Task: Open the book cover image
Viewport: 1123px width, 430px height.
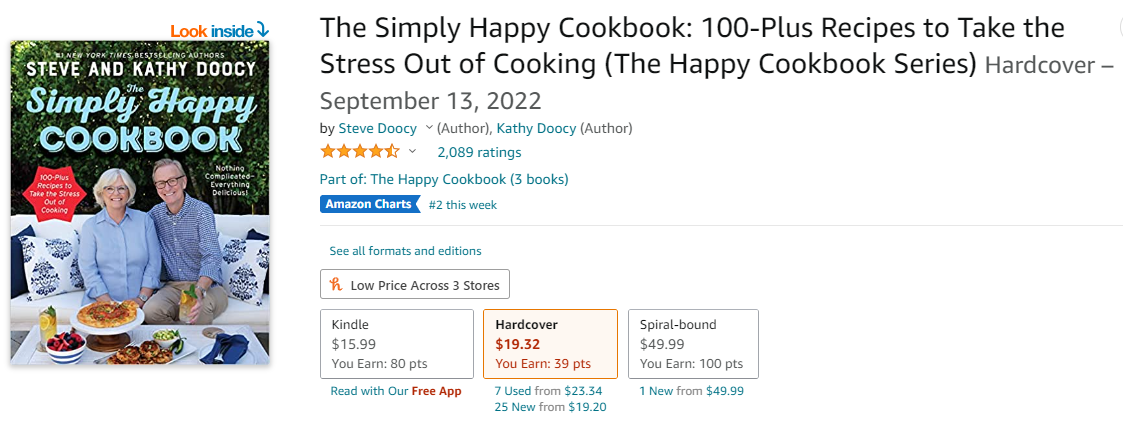Action: tap(140, 202)
